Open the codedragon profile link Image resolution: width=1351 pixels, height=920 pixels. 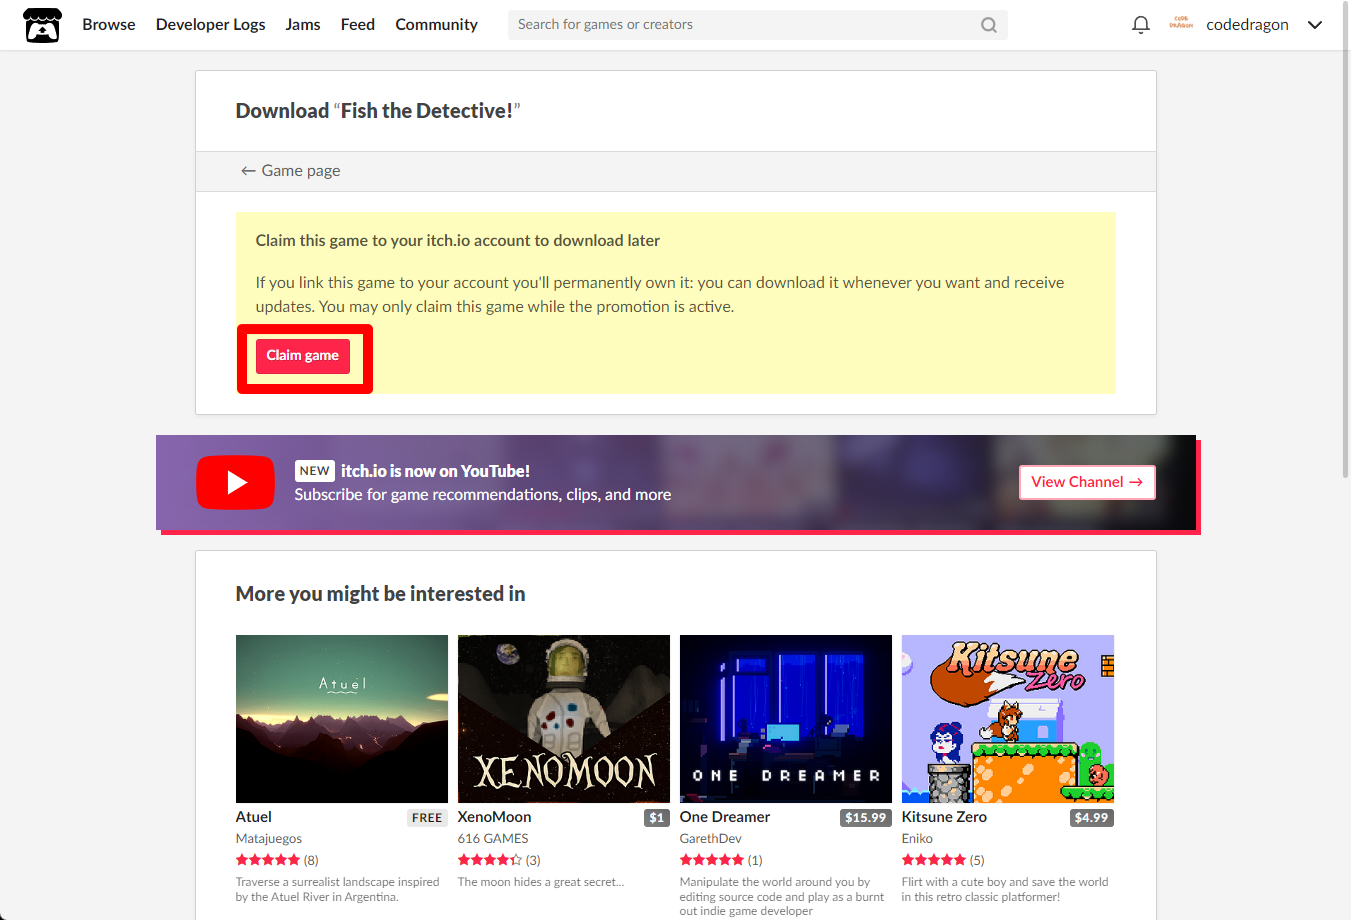tap(1247, 25)
